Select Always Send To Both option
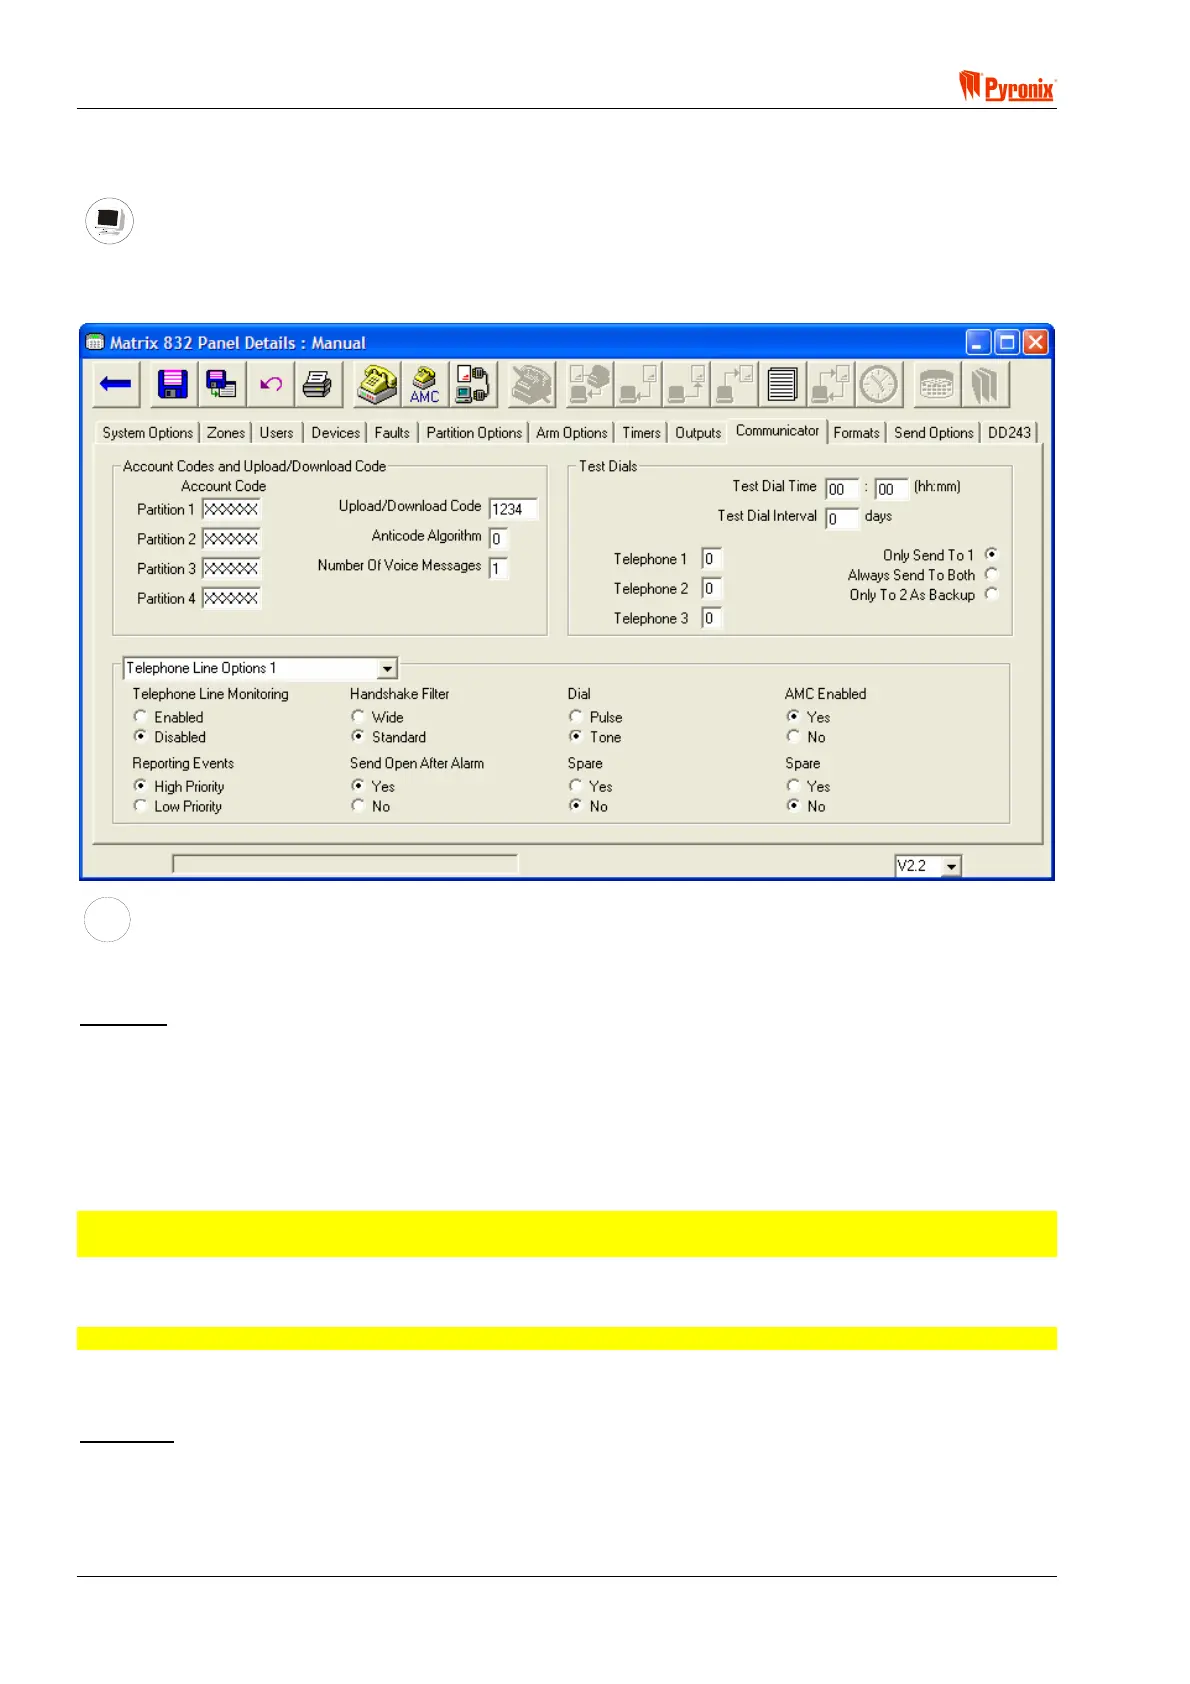 tap(992, 574)
